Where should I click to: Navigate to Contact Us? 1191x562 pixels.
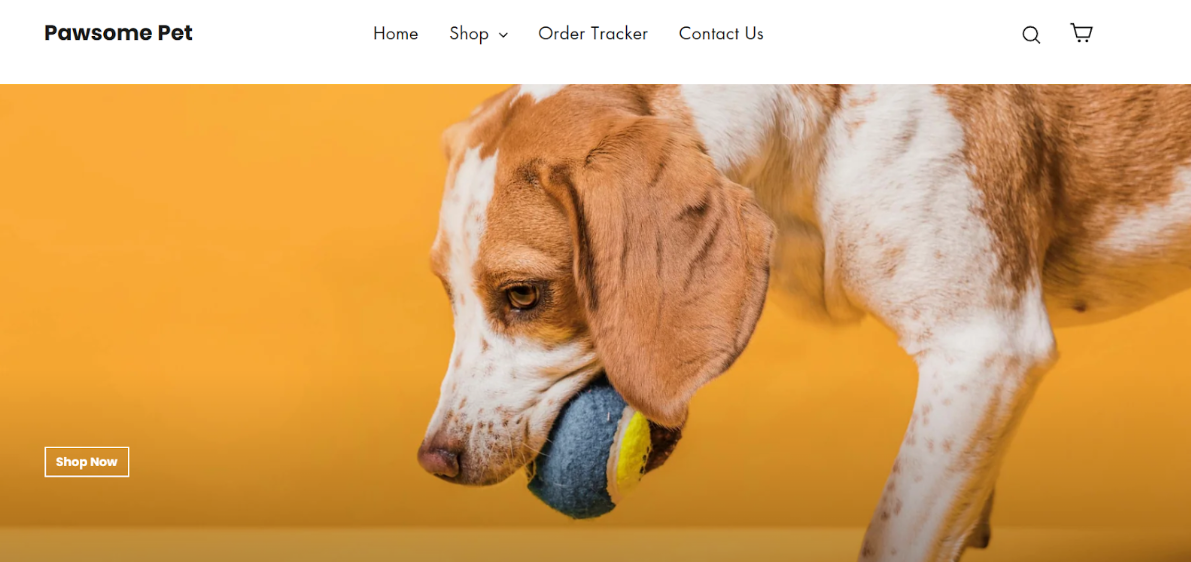tap(721, 33)
